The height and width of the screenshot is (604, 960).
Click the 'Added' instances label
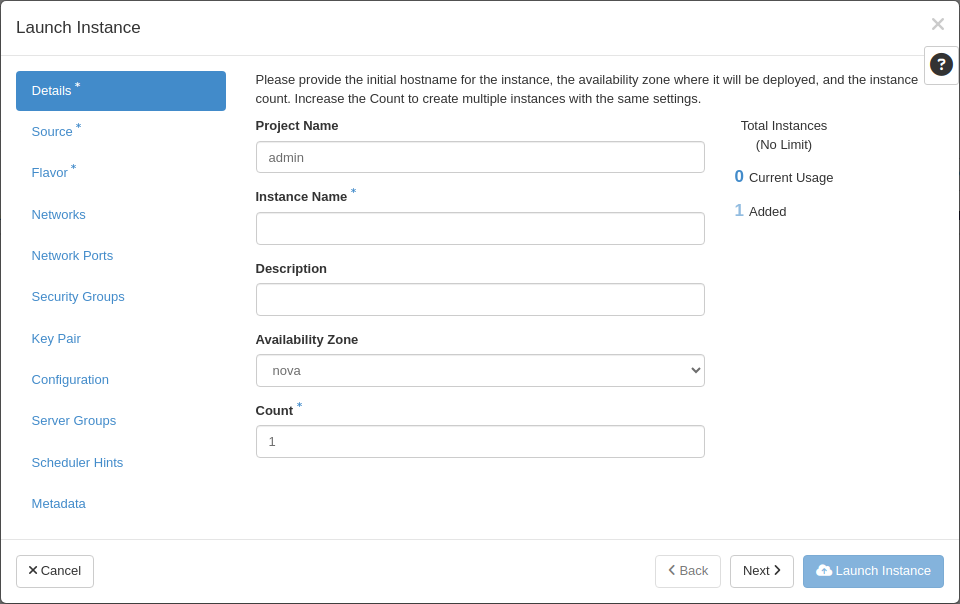767,212
